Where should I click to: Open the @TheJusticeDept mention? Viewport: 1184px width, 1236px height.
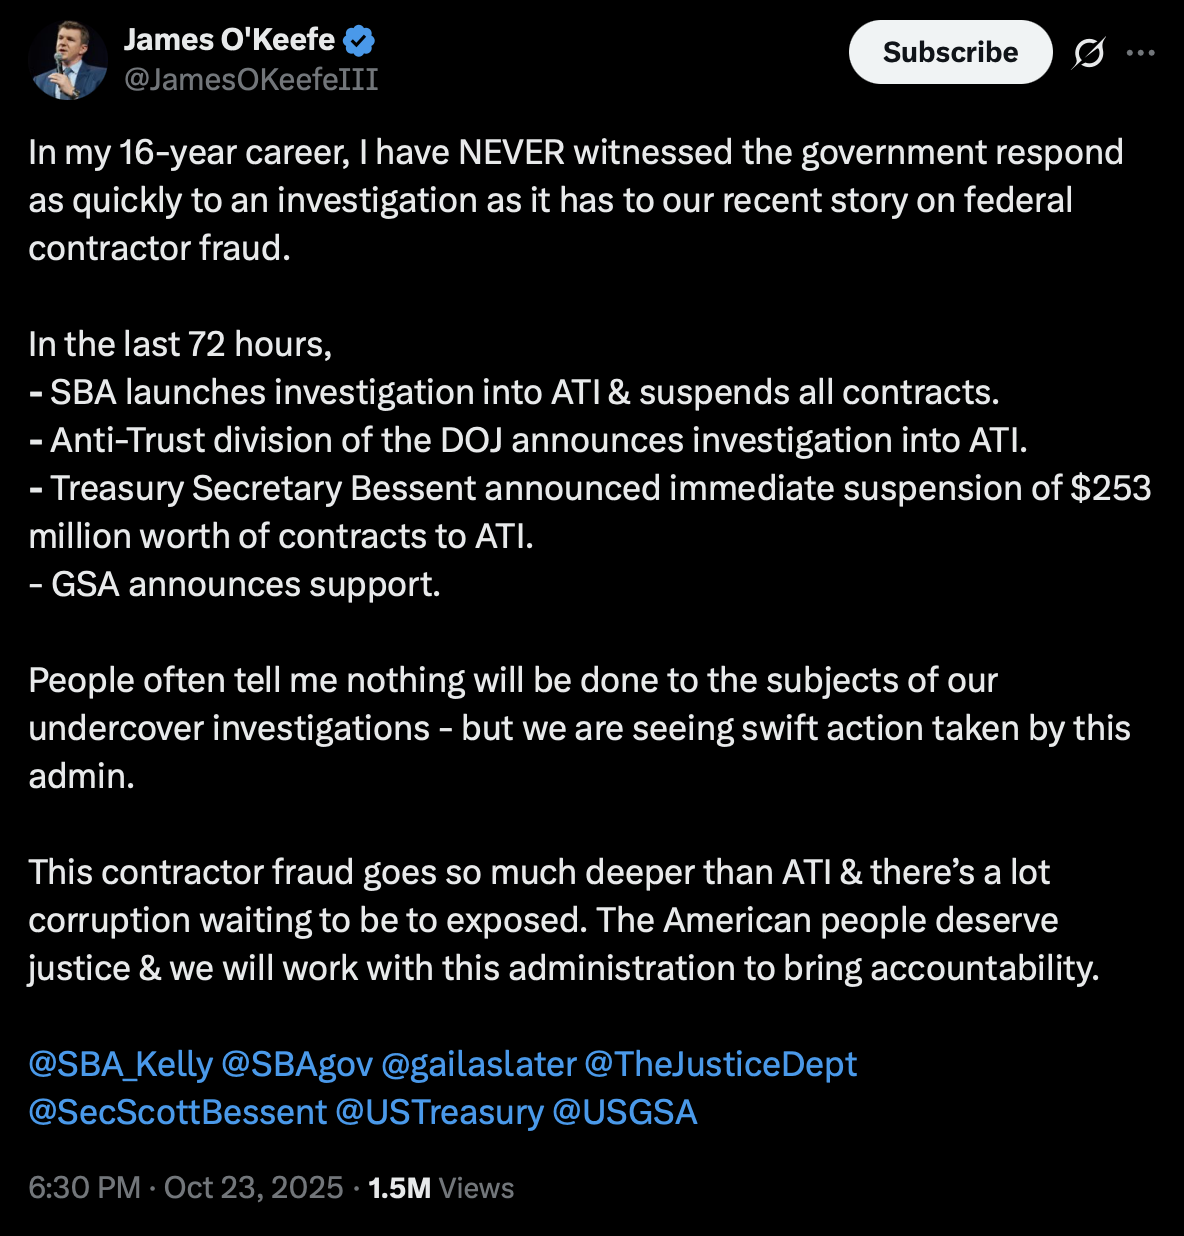tap(720, 1064)
